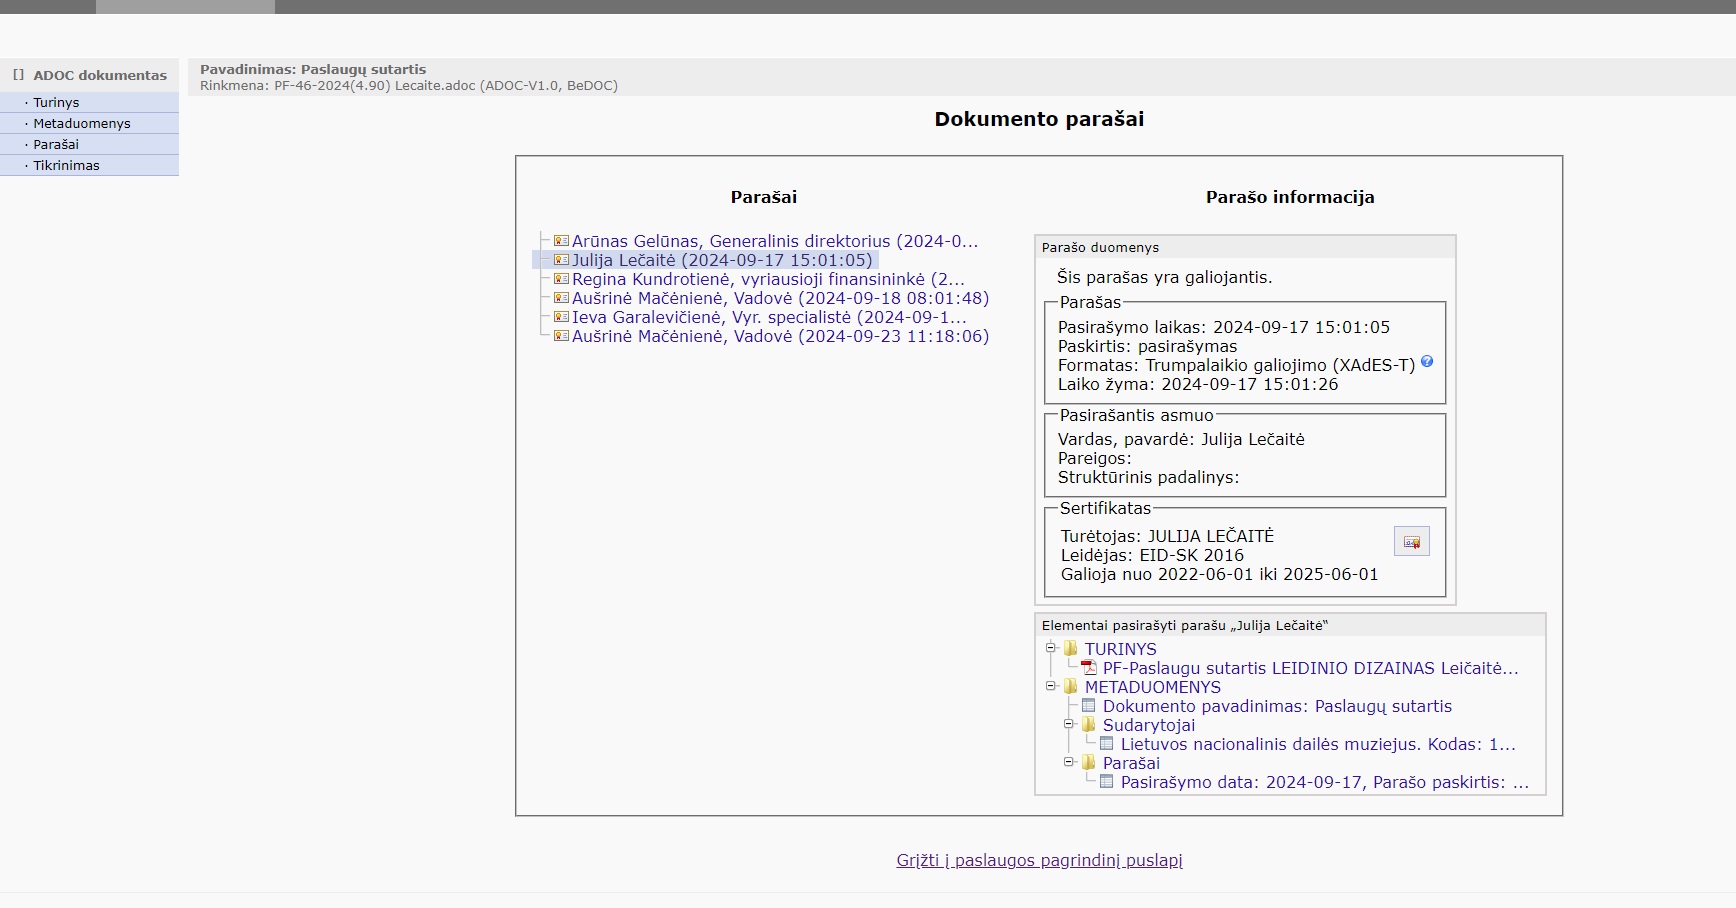Collapse the Sudarytojai tree node

tap(1069, 724)
